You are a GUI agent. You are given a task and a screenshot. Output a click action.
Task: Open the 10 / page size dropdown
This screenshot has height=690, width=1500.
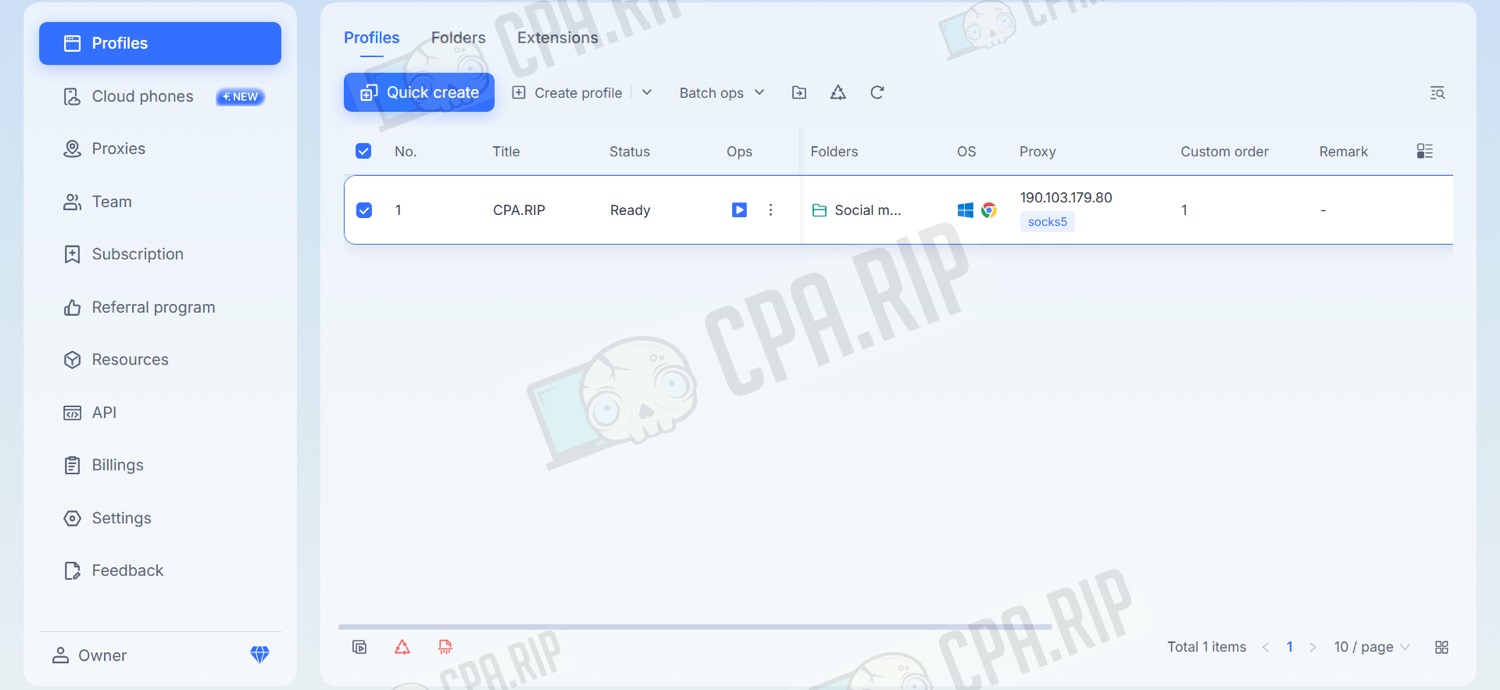point(1371,647)
